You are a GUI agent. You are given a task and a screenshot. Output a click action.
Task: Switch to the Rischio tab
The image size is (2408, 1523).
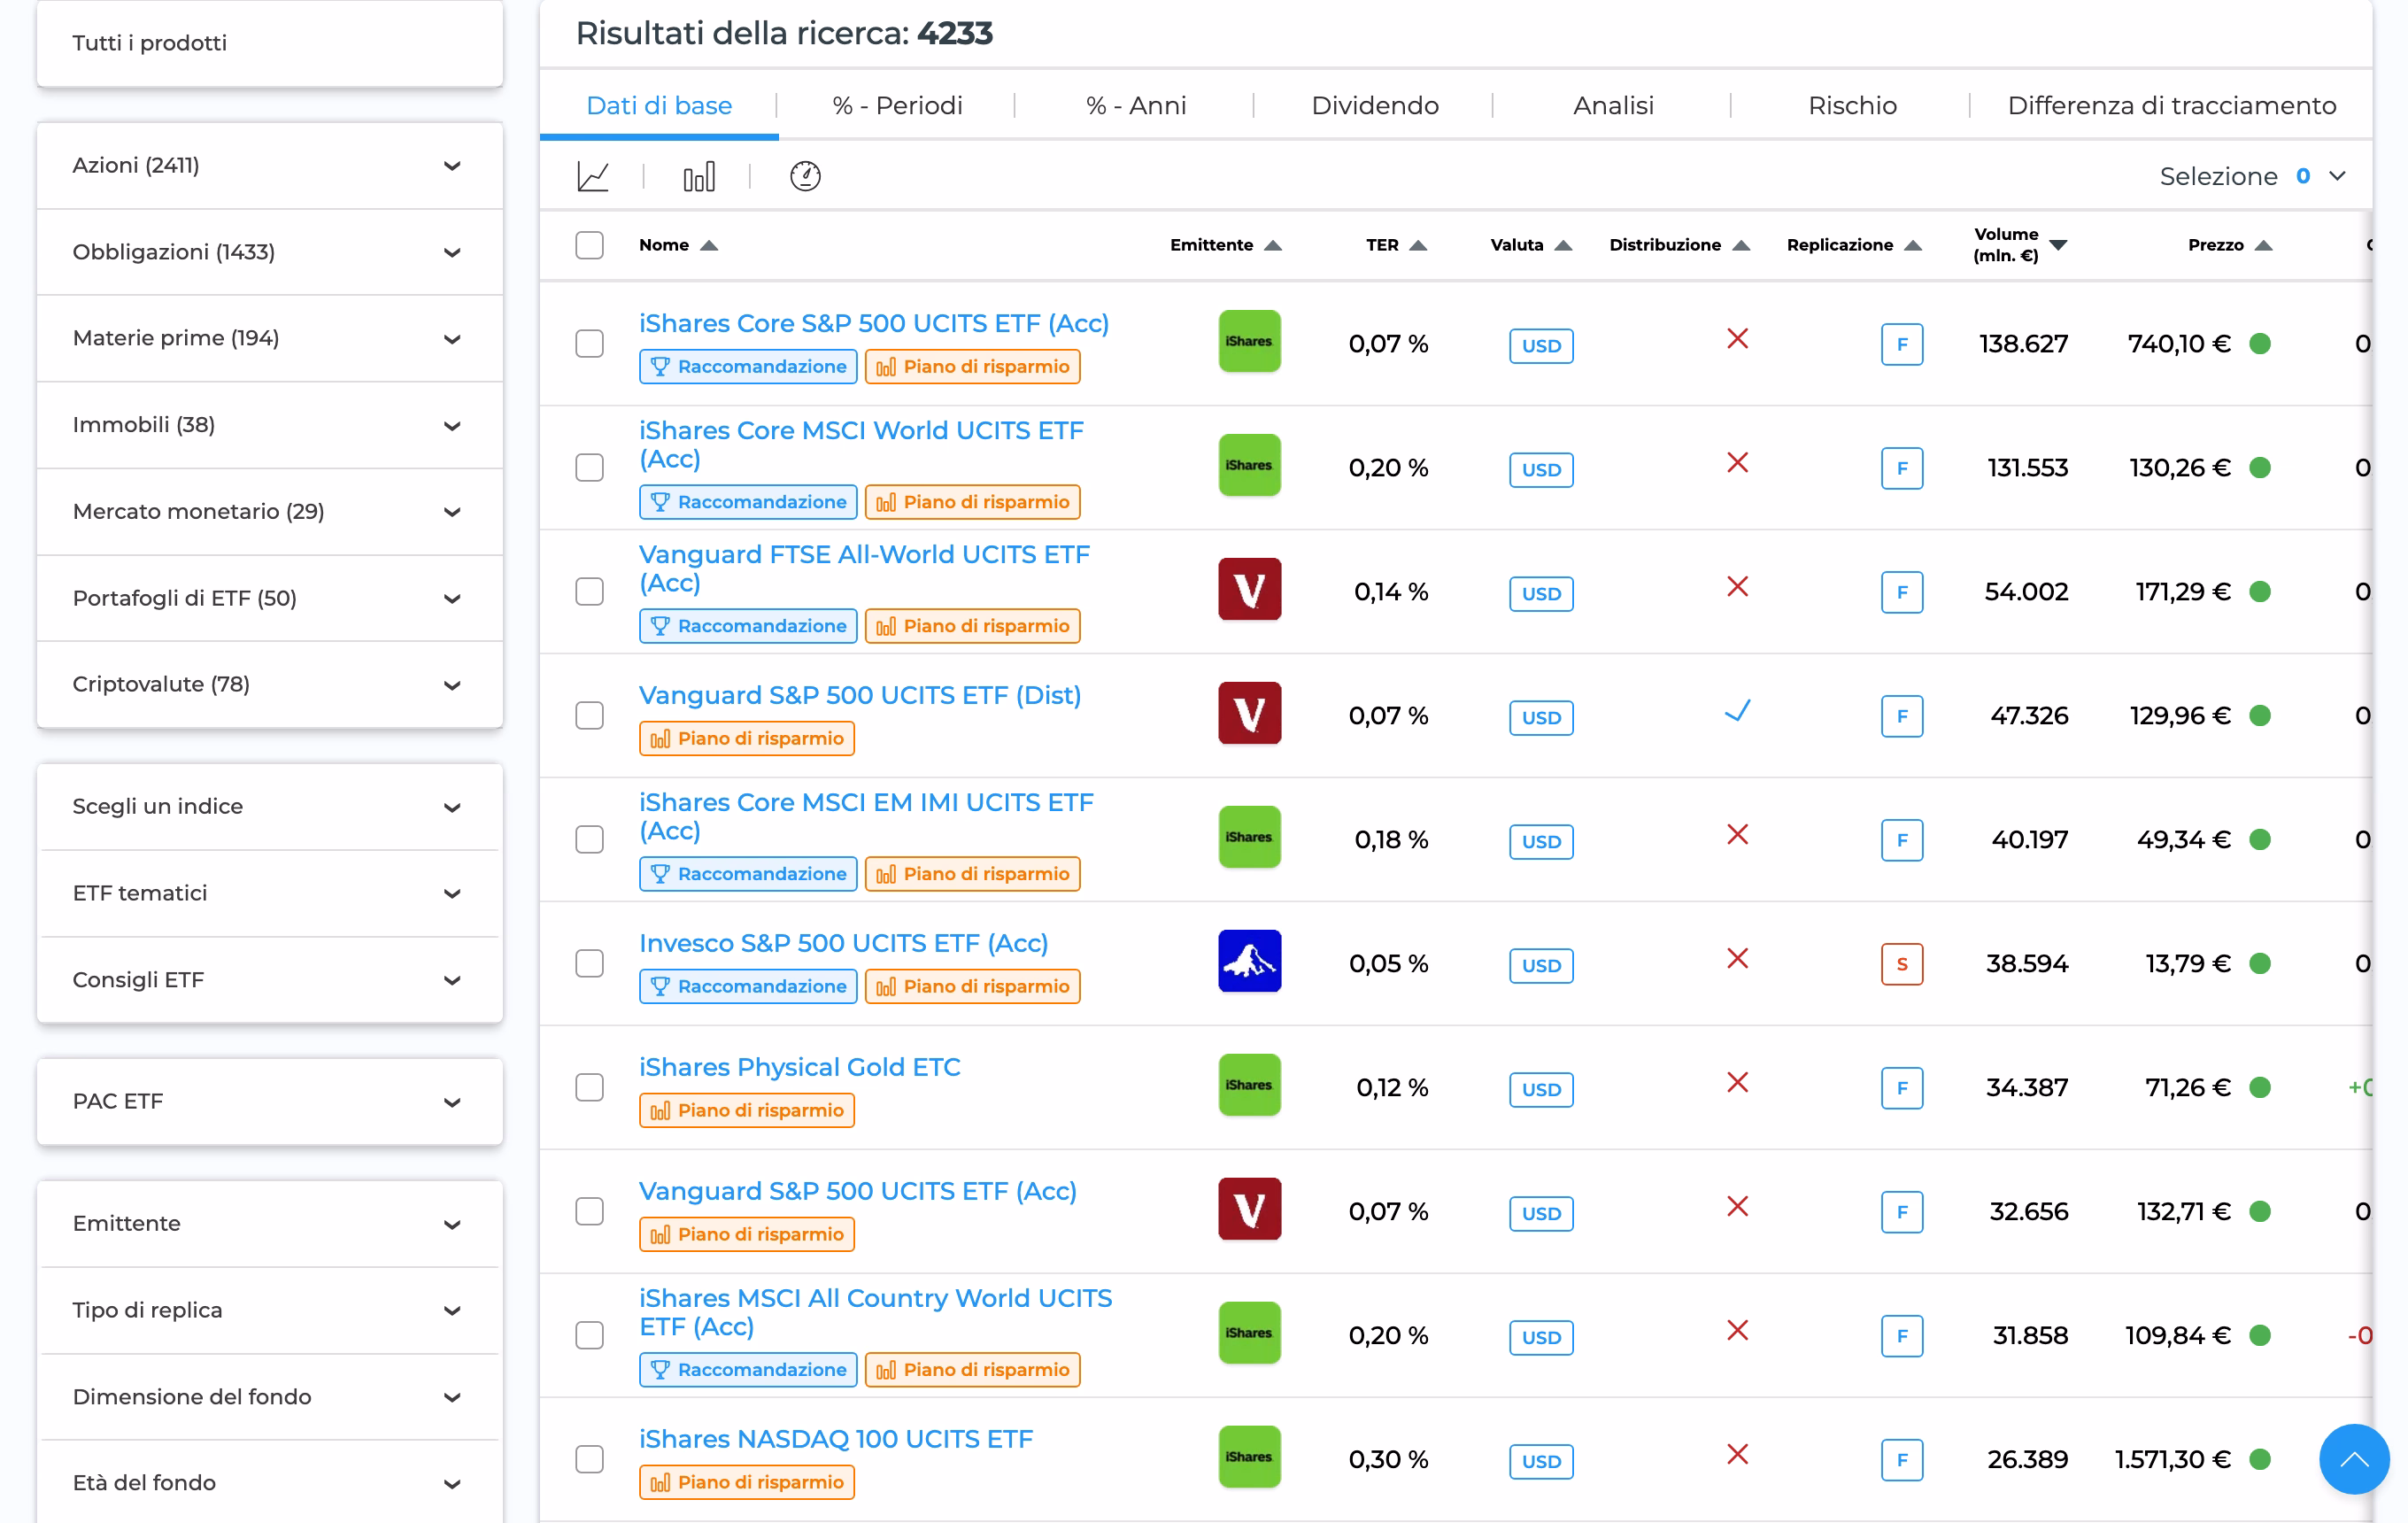(1851, 105)
